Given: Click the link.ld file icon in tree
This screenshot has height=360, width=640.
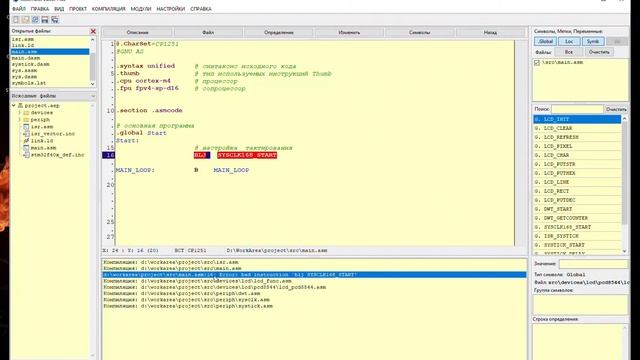Looking at the screenshot, I should [x=26, y=141].
